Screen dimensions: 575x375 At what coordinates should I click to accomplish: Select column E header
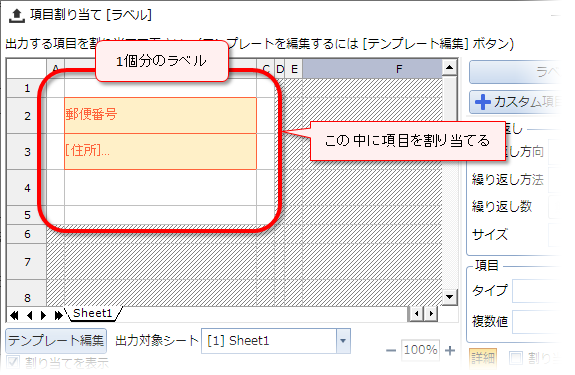point(294,69)
